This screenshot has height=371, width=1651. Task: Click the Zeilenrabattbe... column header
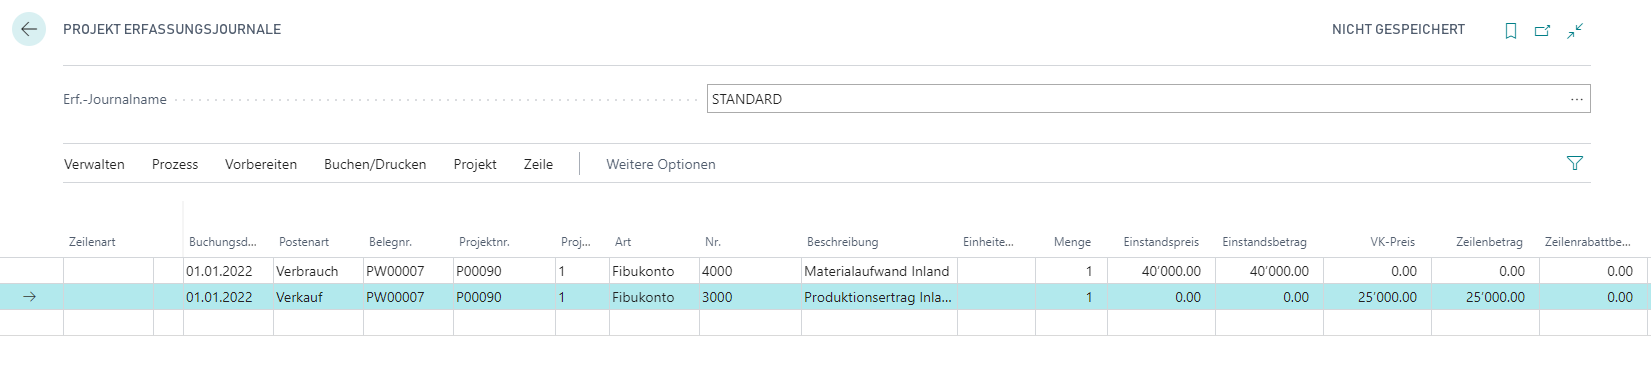pyautogui.click(x=1587, y=242)
